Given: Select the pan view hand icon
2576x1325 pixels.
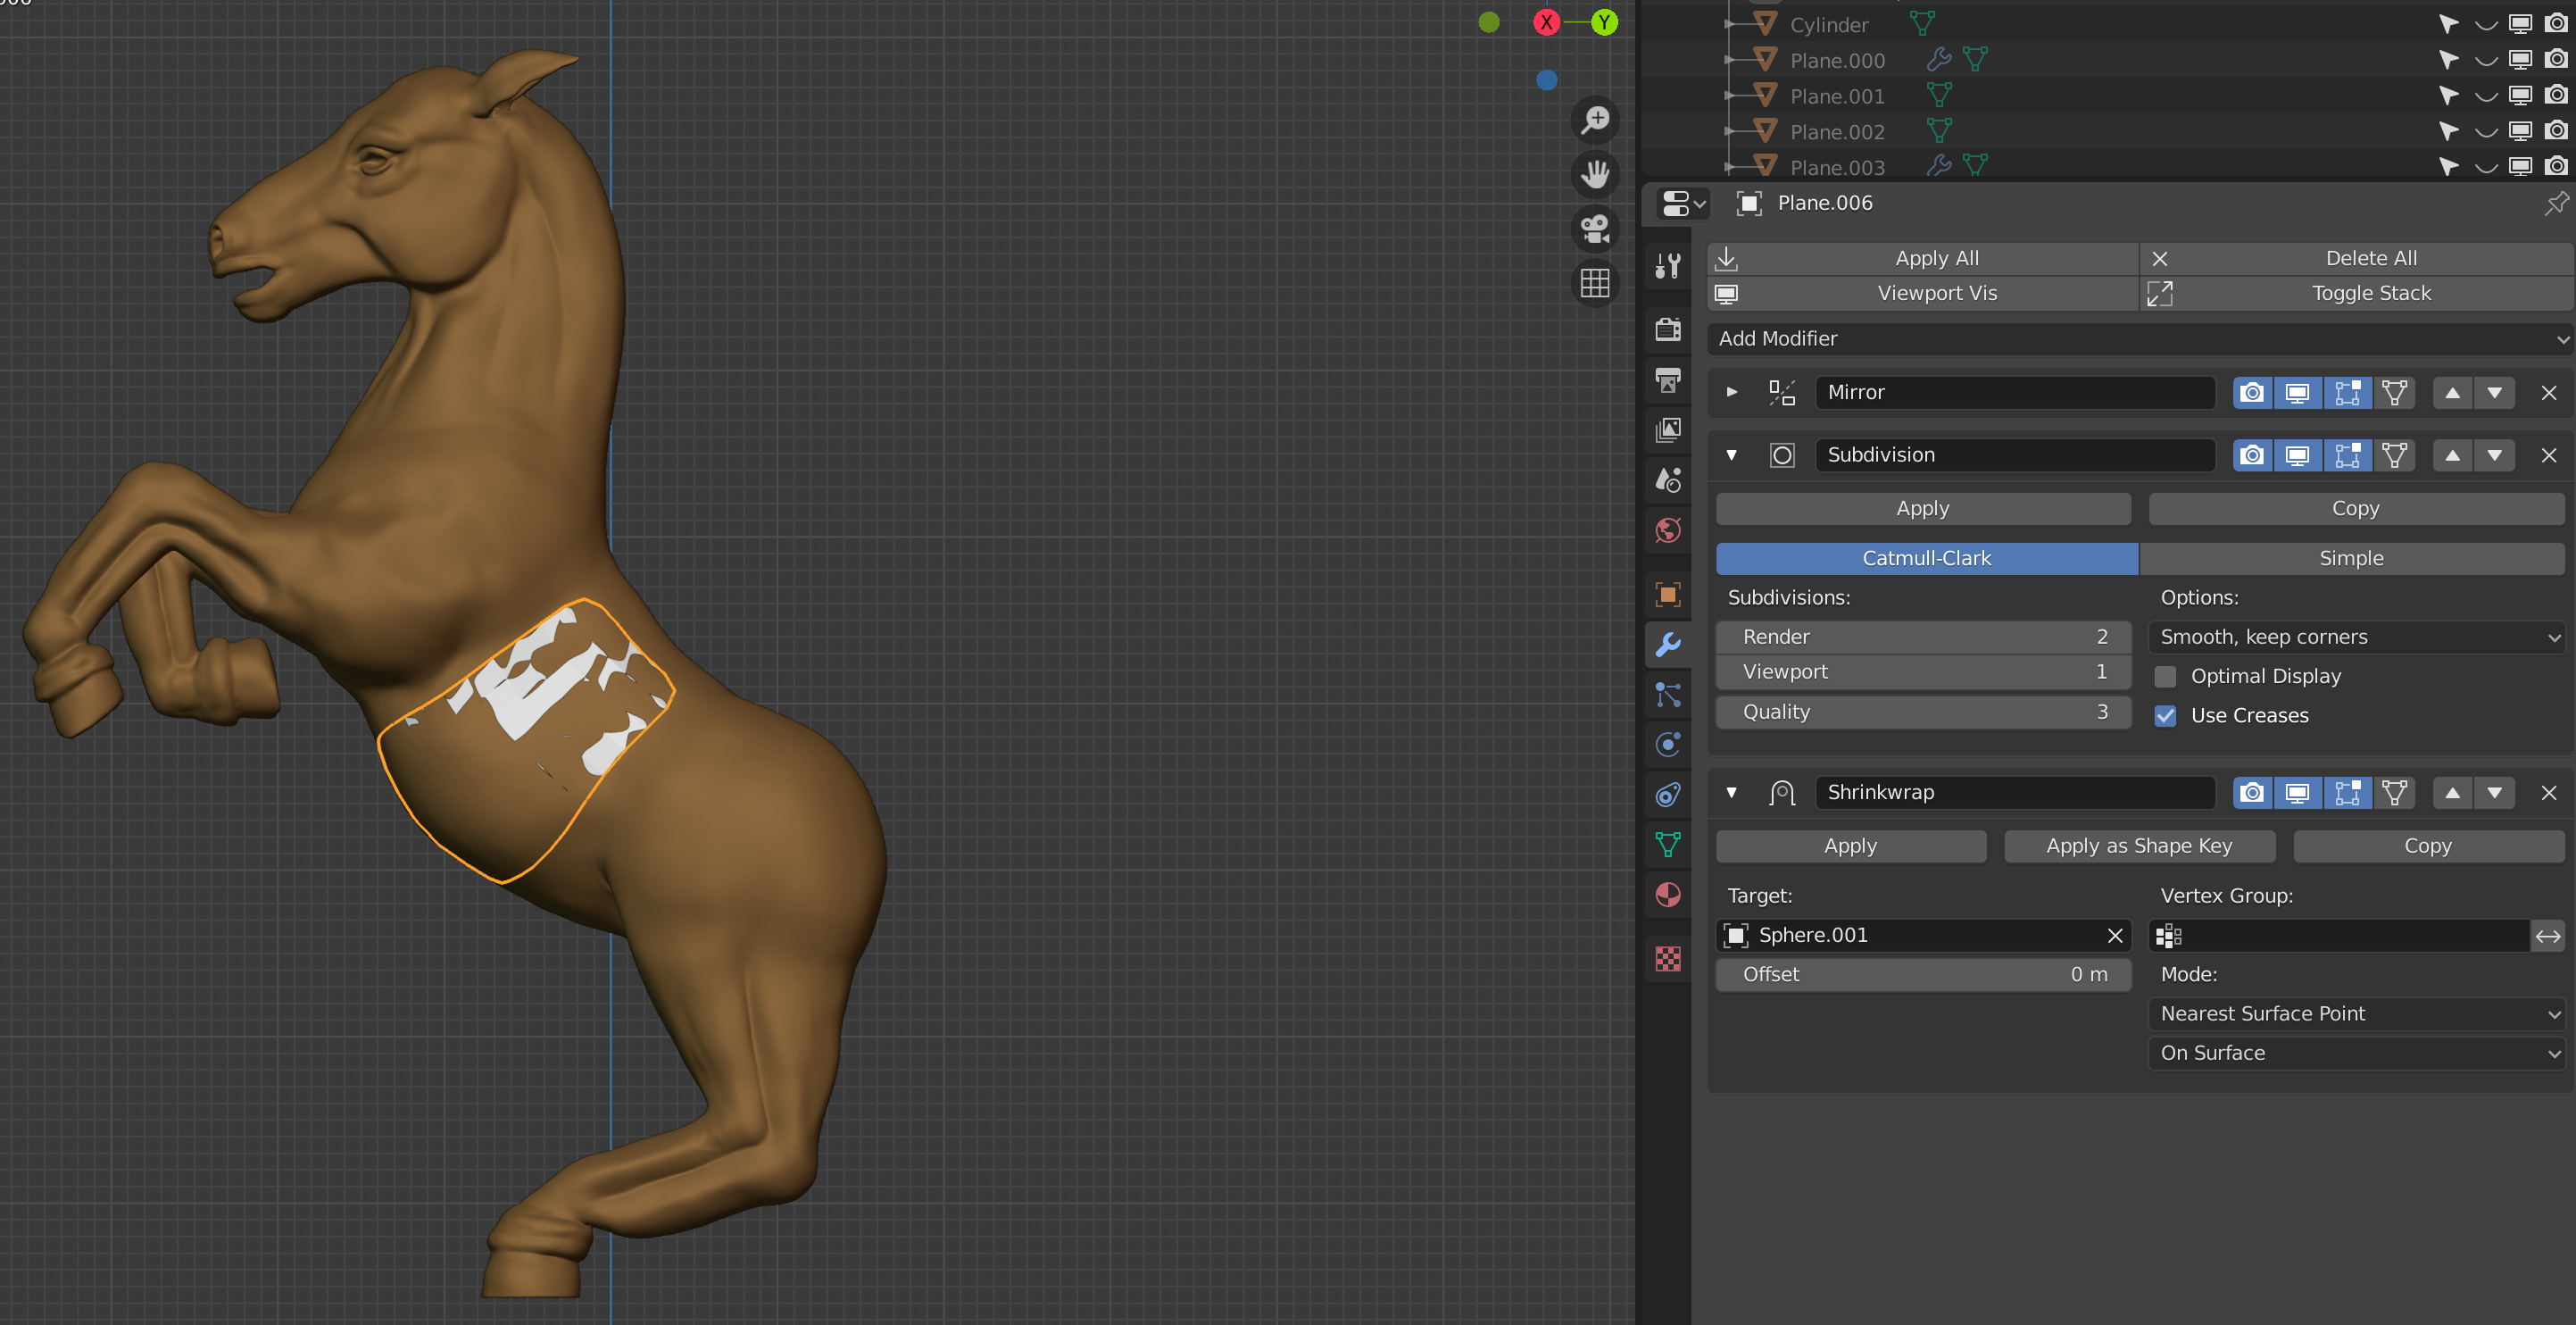Looking at the screenshot, I should (x=1594, y=174).
